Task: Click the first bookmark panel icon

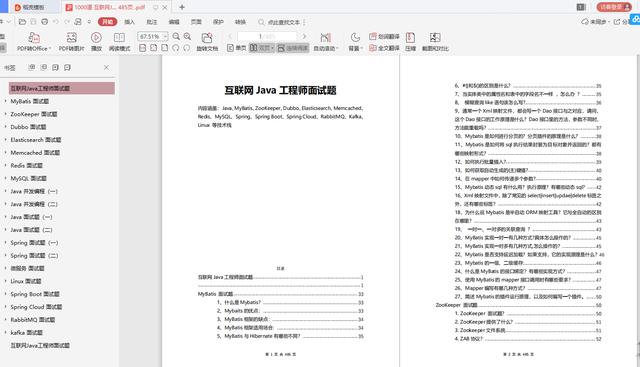Action: coord(31,67)
